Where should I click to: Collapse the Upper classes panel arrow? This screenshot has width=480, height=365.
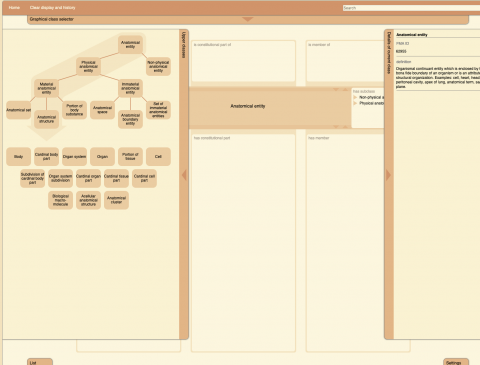coord(184,175)
